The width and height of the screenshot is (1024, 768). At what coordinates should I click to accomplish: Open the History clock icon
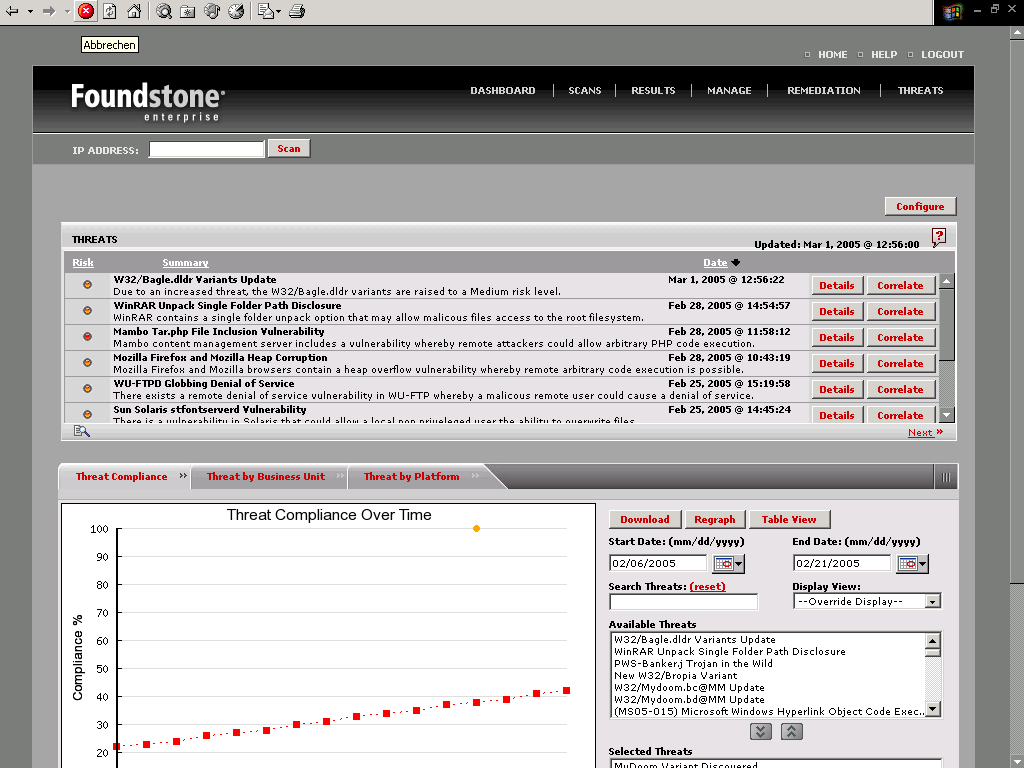click(x=236, y=11)
